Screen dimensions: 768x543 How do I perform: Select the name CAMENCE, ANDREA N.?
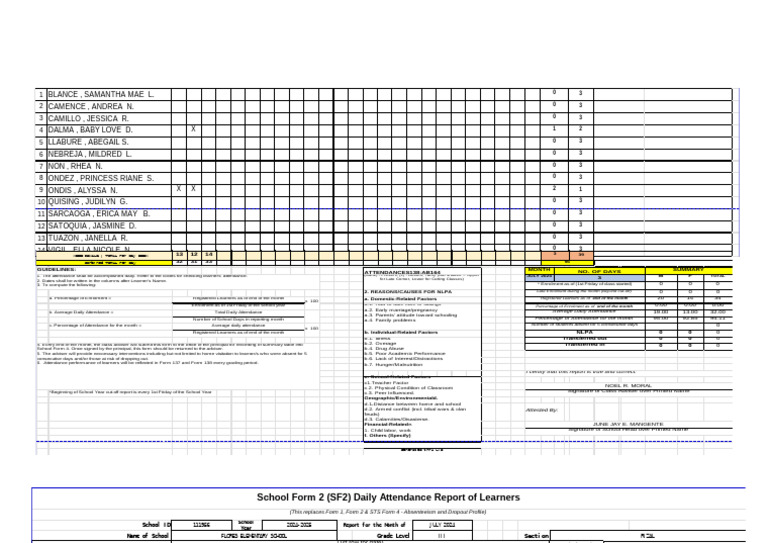[x=91, y=107]
